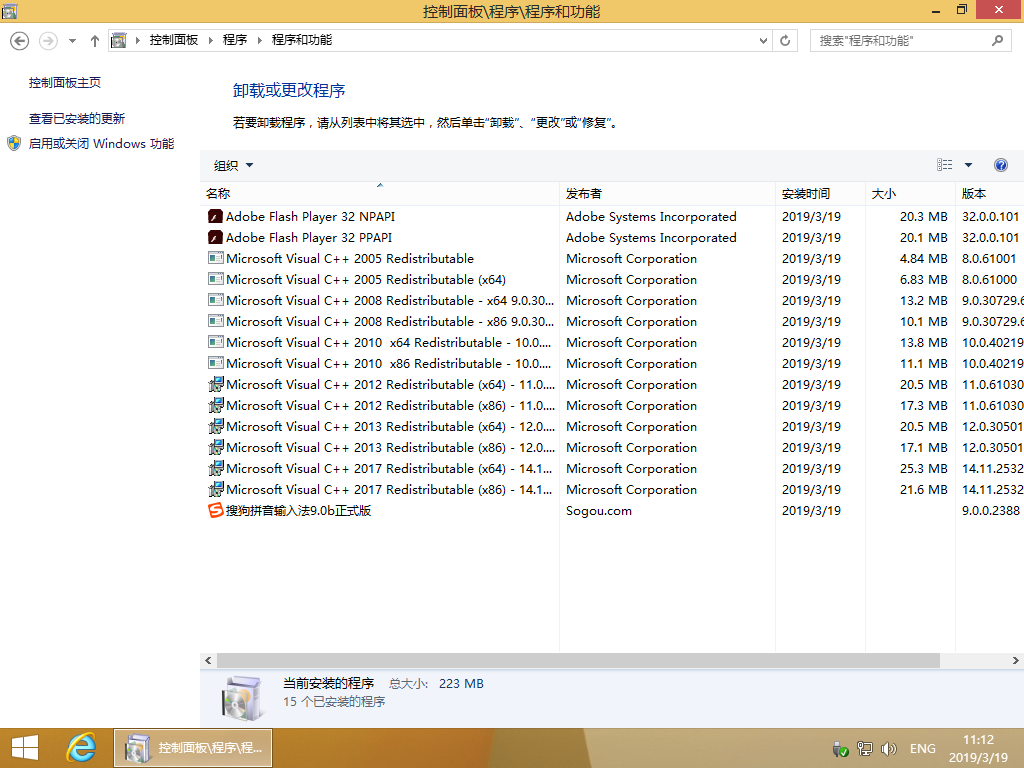Go up one level with up arrow
The width and height of the screenshot is (1024, 768).
pyautogui.click(x=95, y=41)
